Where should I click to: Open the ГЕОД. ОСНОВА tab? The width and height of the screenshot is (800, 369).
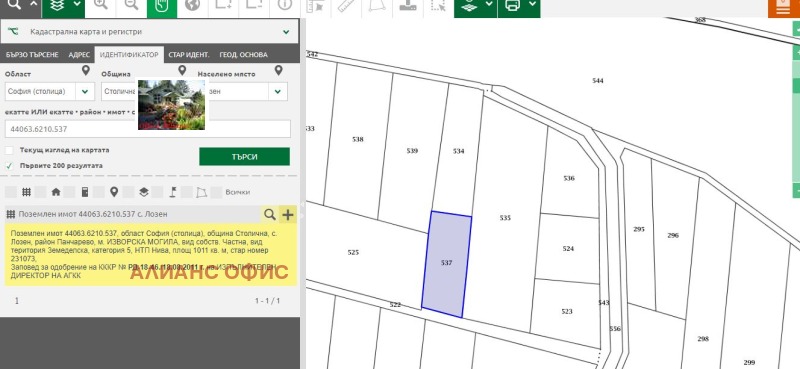(243, 55)
